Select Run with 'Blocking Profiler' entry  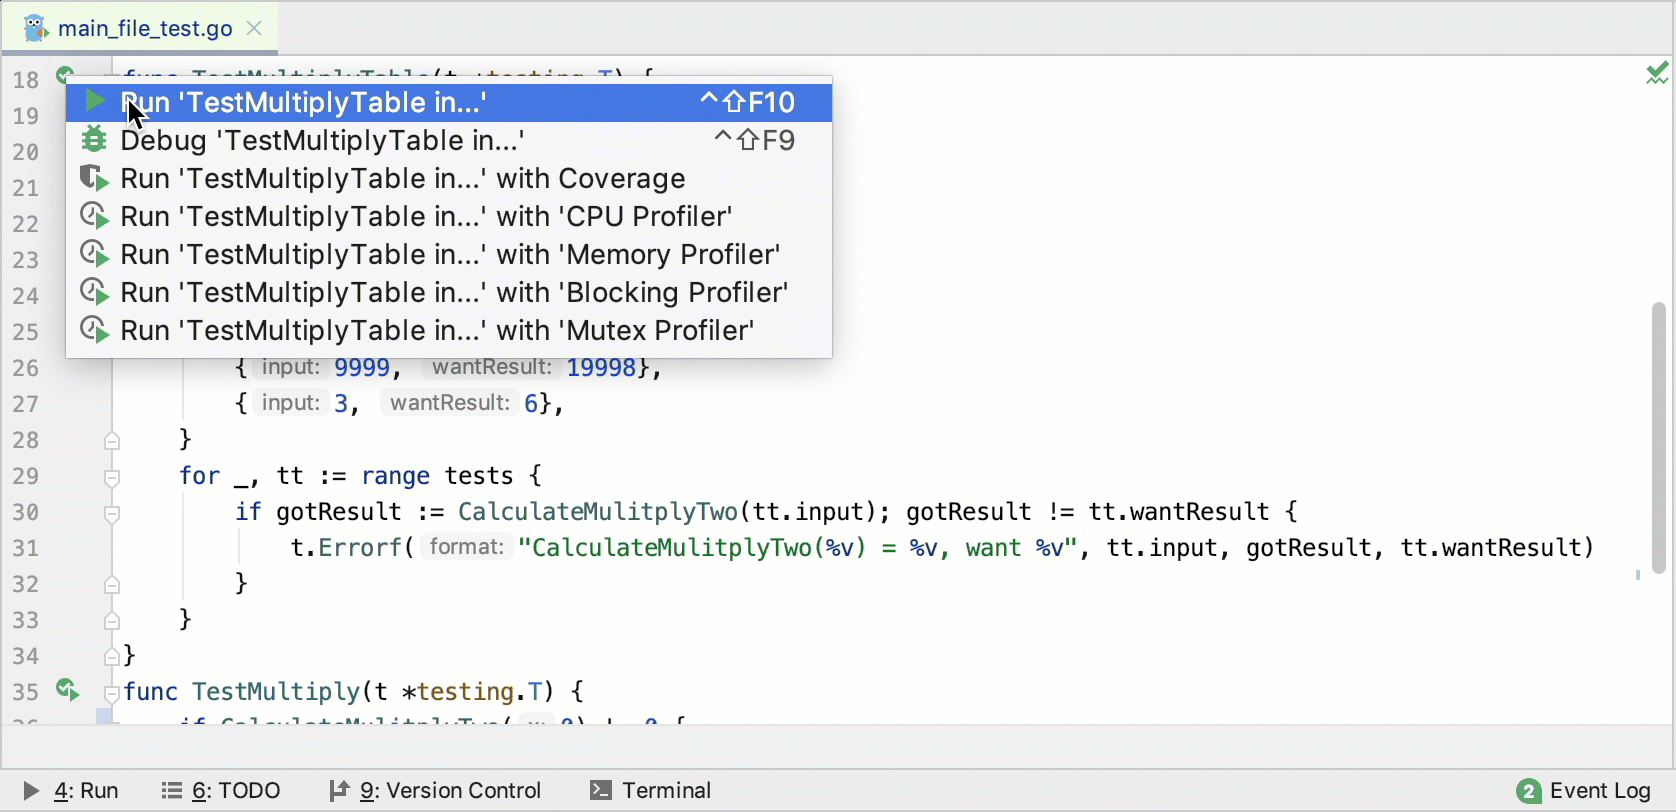(x=449, y=292)
